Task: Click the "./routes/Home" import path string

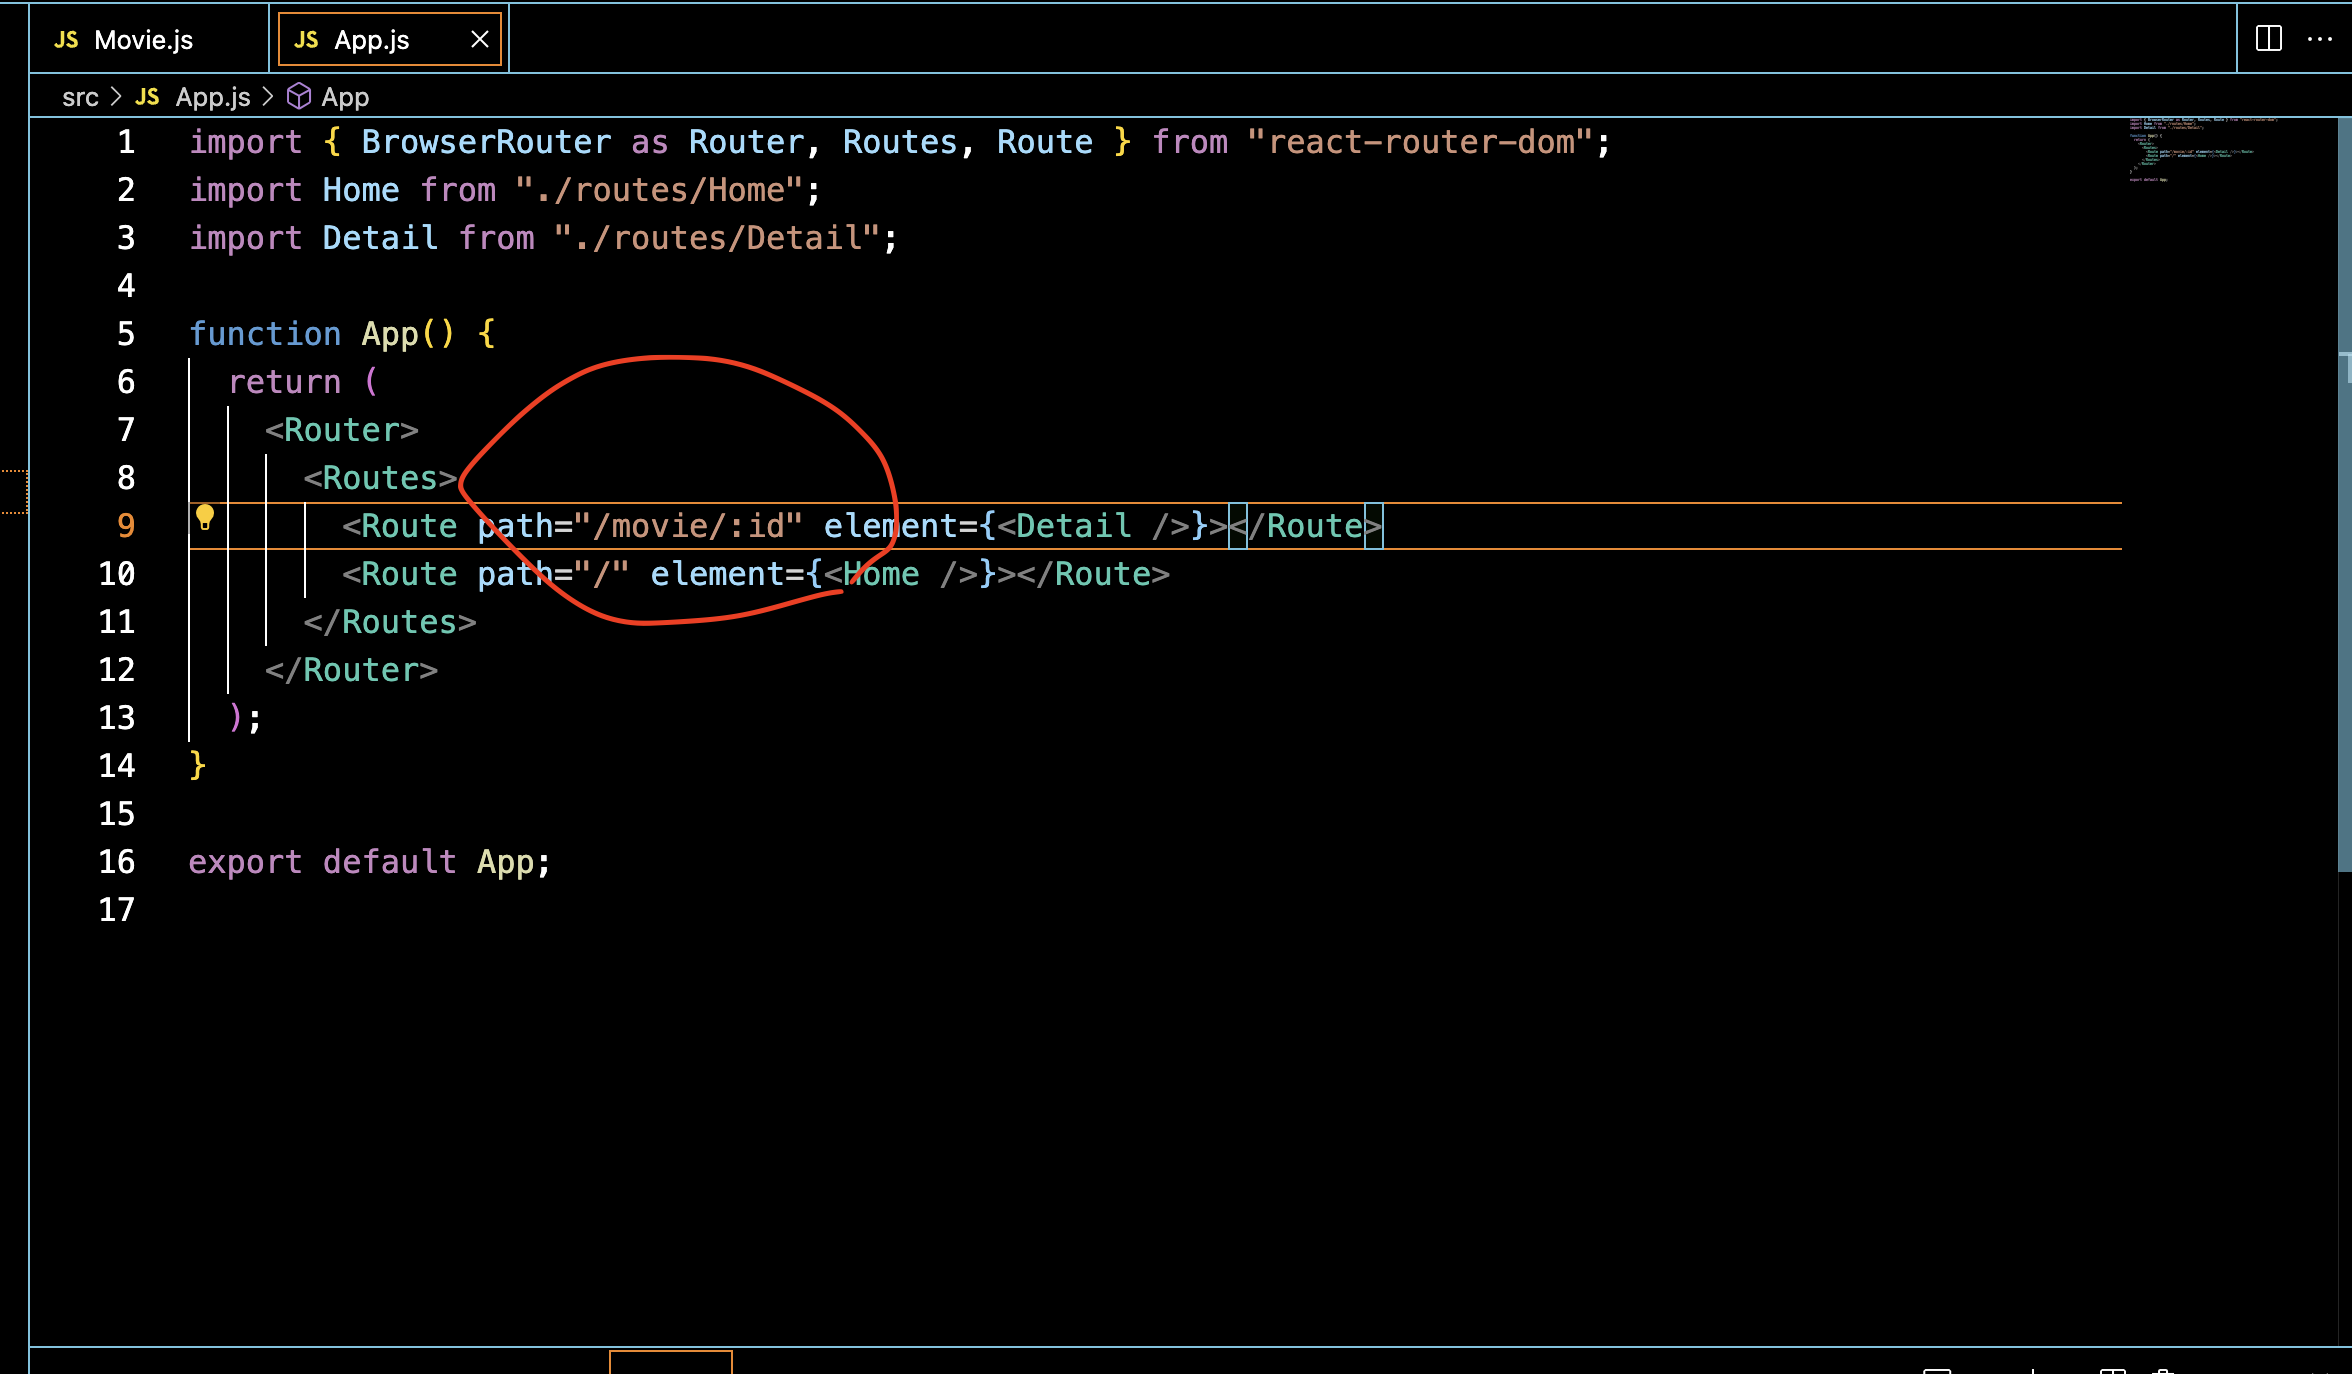Action: click(x=660, y=190)
